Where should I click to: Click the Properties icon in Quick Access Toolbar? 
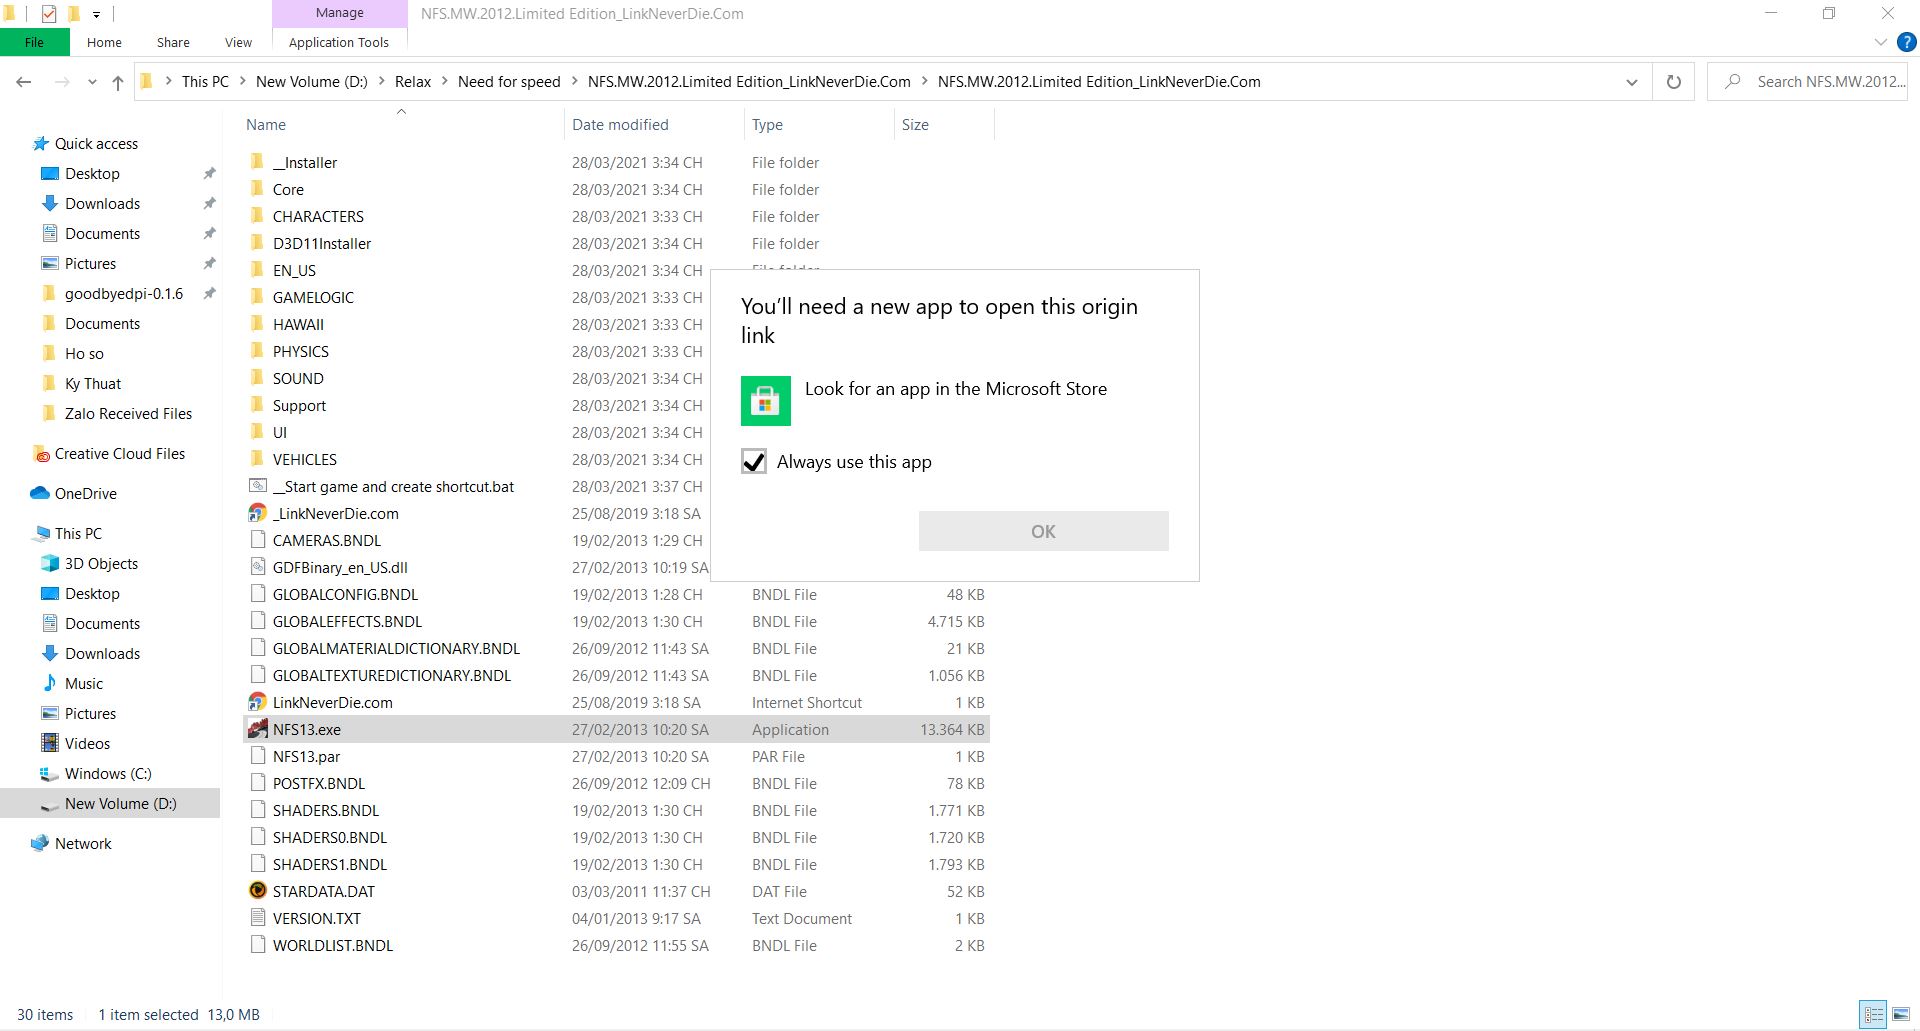pos(49,14)
